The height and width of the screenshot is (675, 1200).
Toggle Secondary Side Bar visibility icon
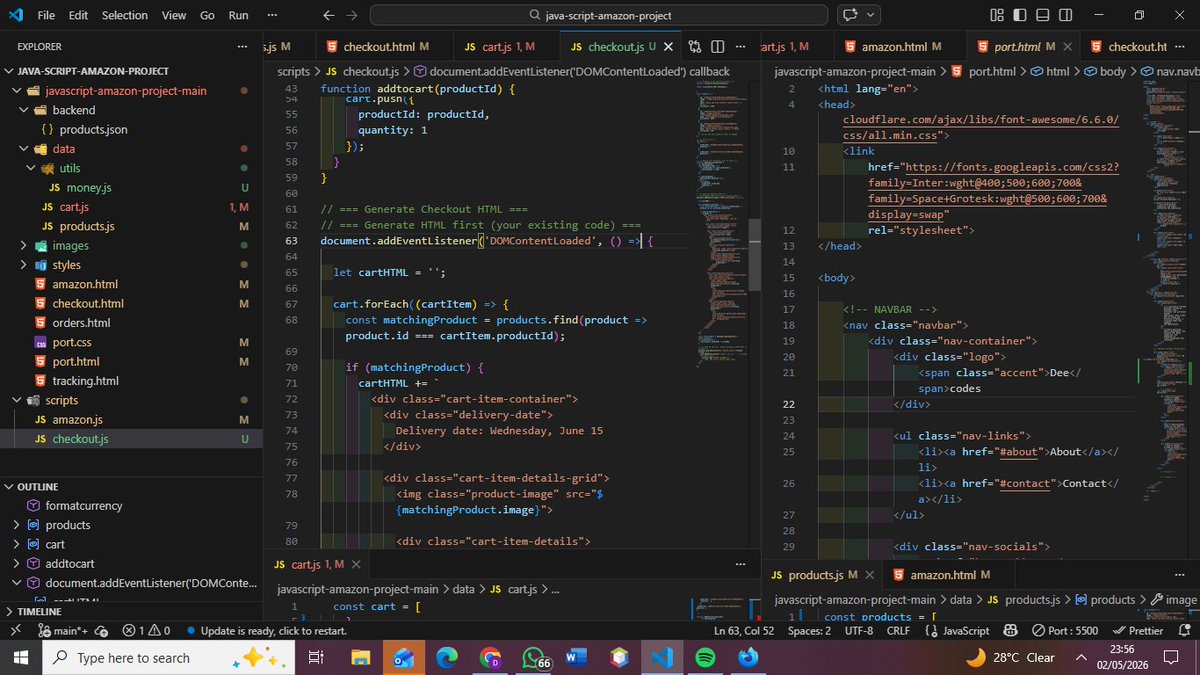click(x=1067, y=15)
